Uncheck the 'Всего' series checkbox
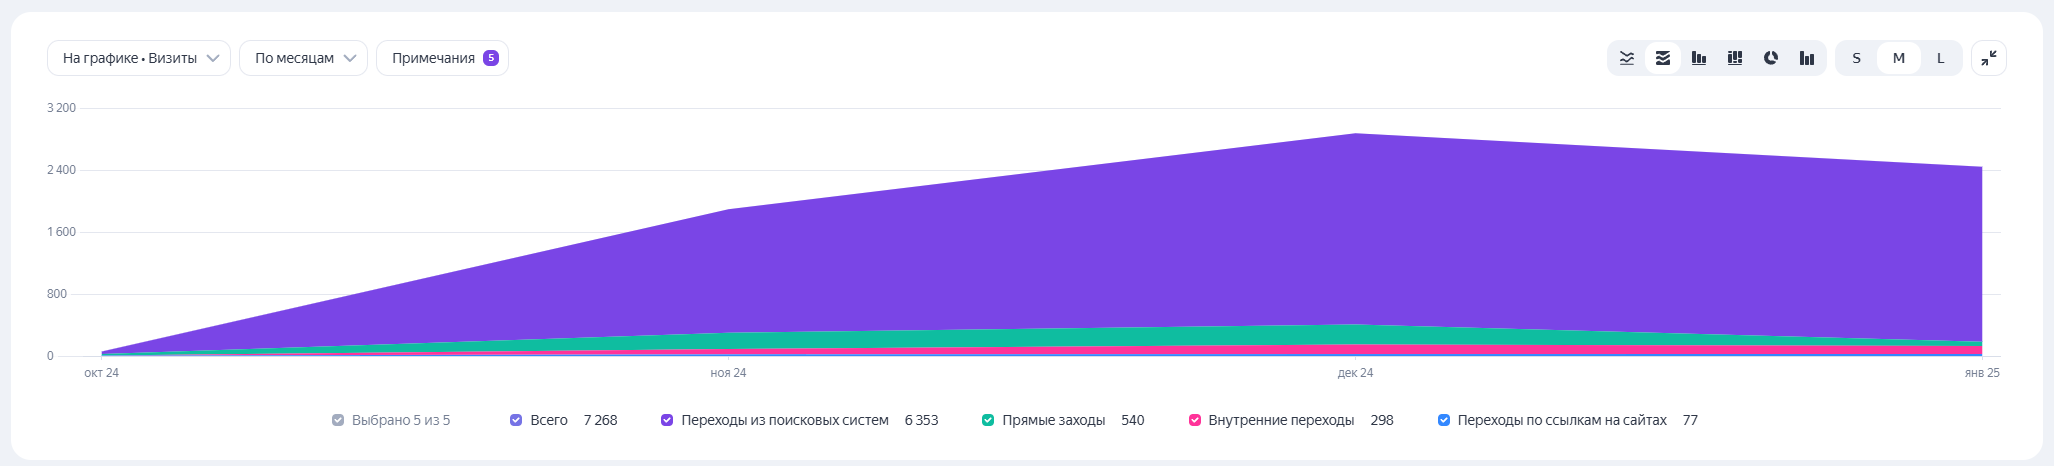The height and width of the screenshot is (466, 2054). tap(516, 420)
